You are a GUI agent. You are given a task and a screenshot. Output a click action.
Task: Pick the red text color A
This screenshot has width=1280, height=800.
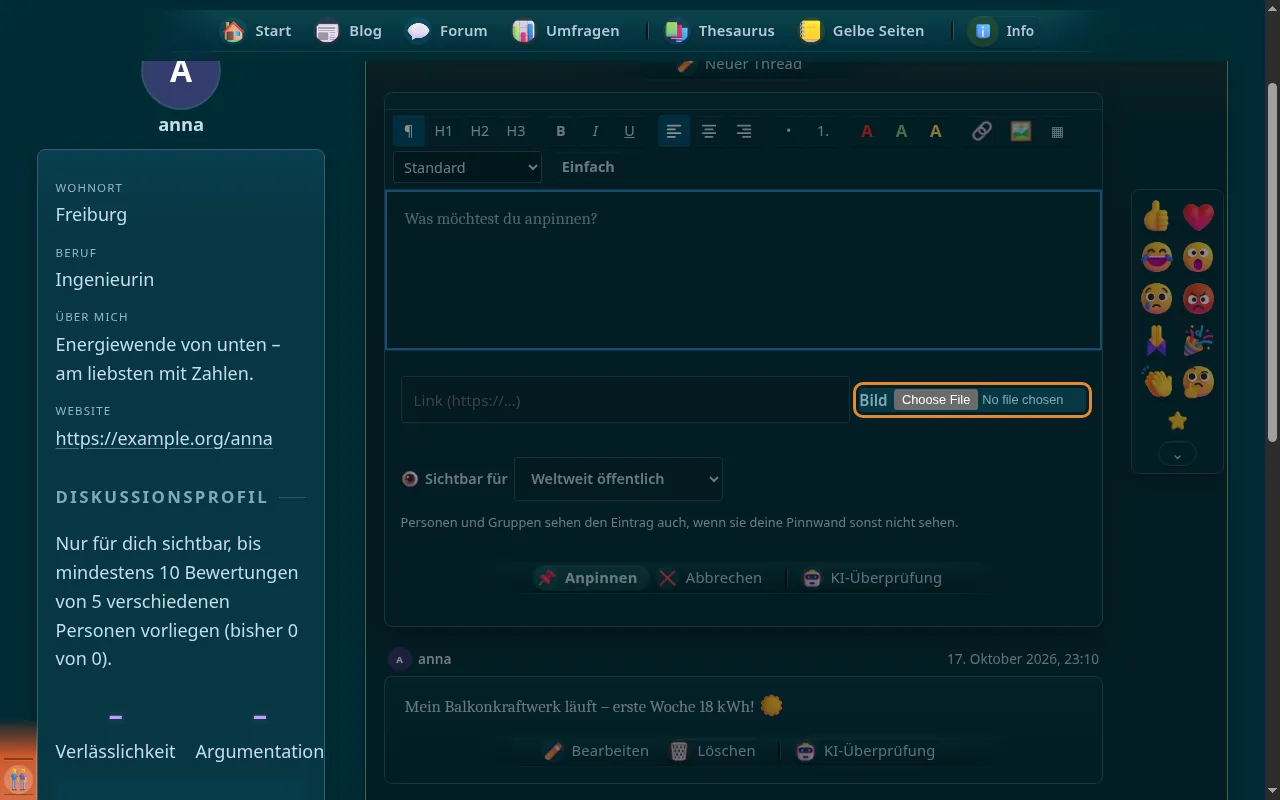pyautogui.click(x=867, y=131)
